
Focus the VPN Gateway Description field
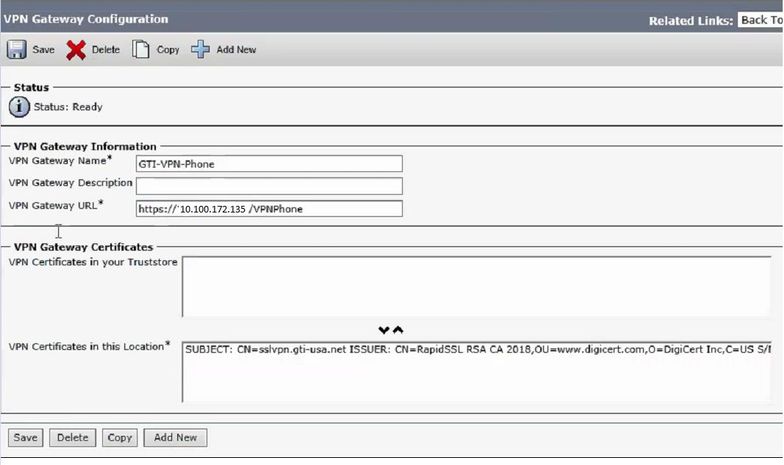[269, 186]
